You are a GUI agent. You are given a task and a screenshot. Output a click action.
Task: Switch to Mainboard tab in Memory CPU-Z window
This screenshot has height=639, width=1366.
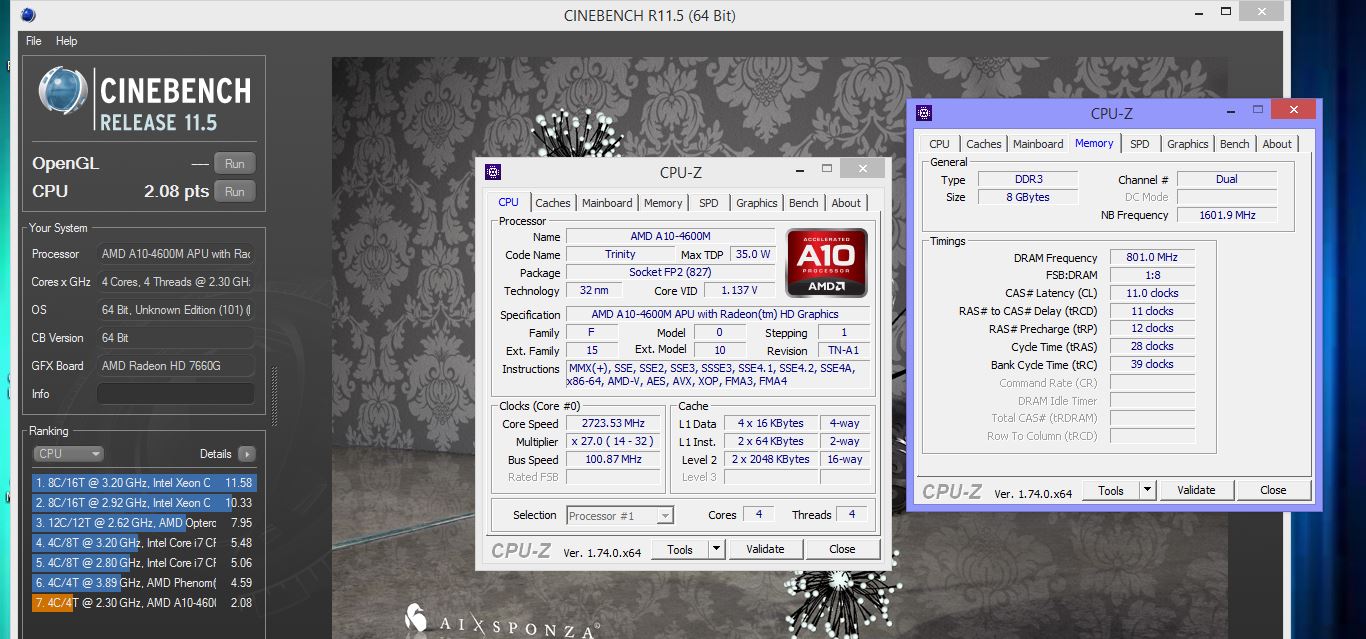[x=1038, y=144]
